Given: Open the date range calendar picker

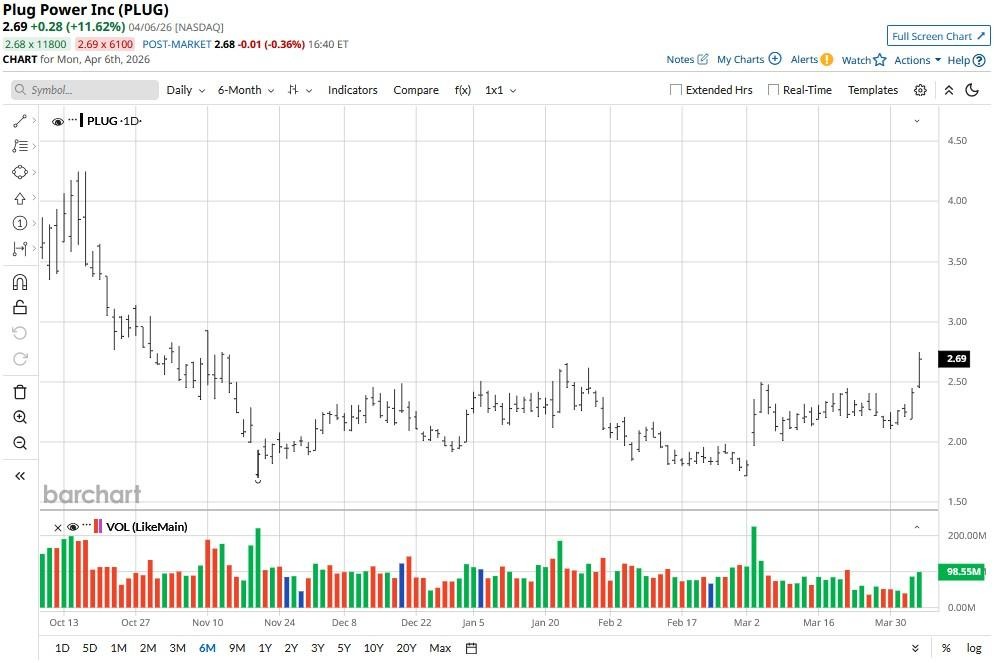Looking at the screenshot, I should [471, 648].
